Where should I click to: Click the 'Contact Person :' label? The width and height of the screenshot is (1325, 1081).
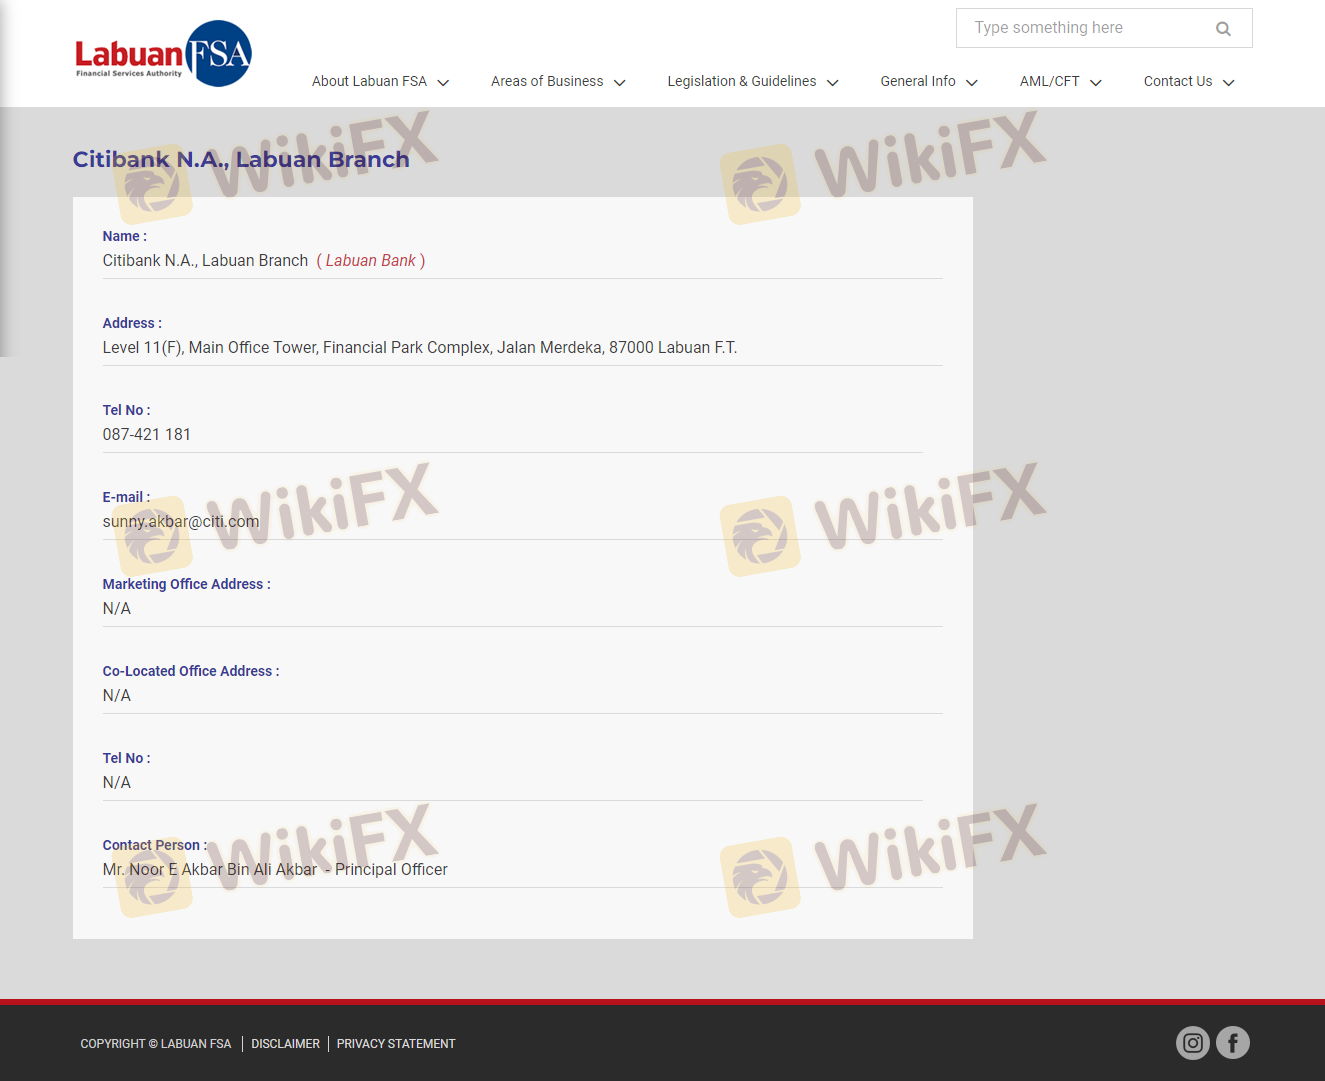pos(155,845)
